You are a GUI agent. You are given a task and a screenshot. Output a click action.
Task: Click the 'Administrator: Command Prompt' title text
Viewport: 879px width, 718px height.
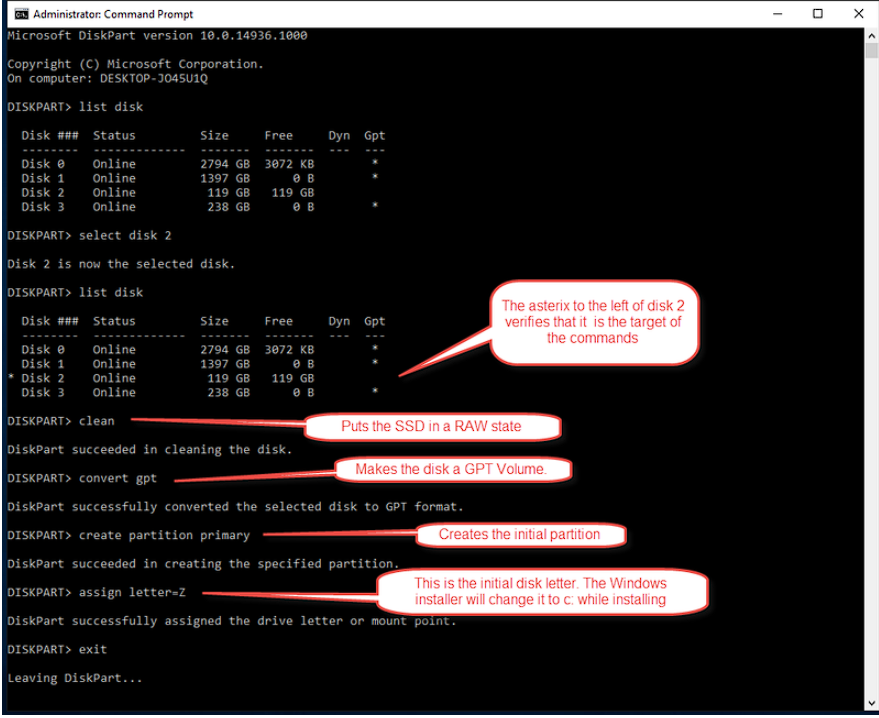[x=113, y=15]
